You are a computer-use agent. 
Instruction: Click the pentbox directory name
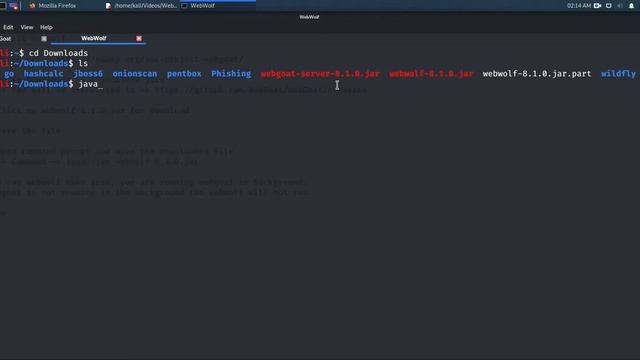[184, 74]
